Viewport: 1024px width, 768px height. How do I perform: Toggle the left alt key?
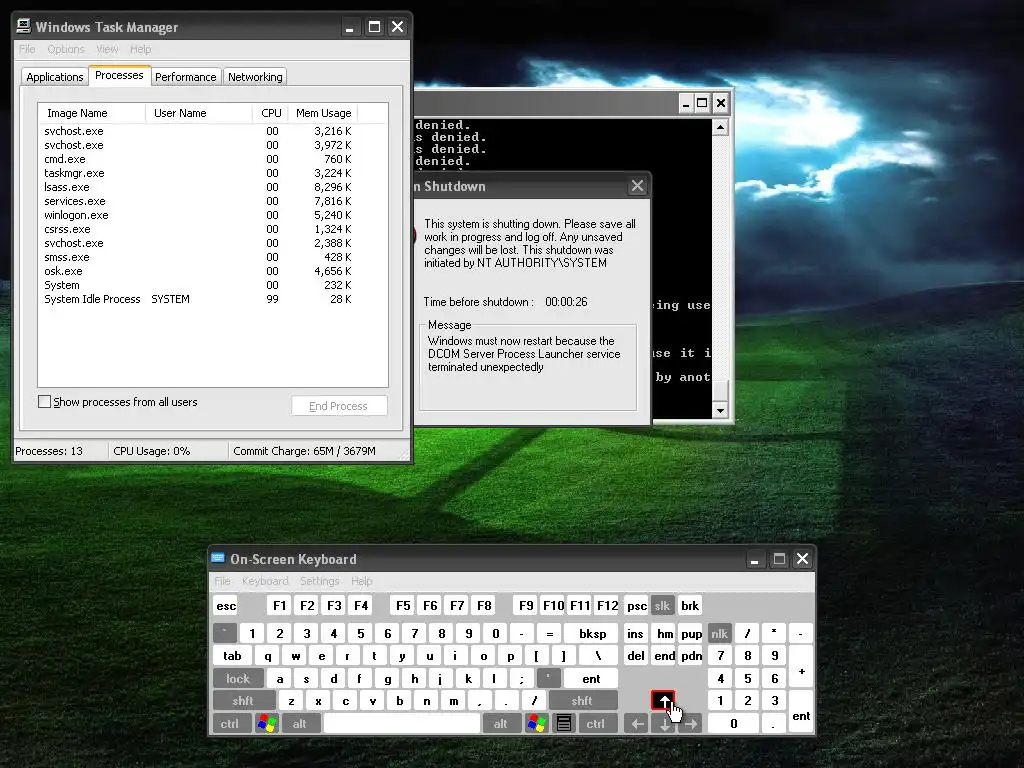tap(300, 724)
